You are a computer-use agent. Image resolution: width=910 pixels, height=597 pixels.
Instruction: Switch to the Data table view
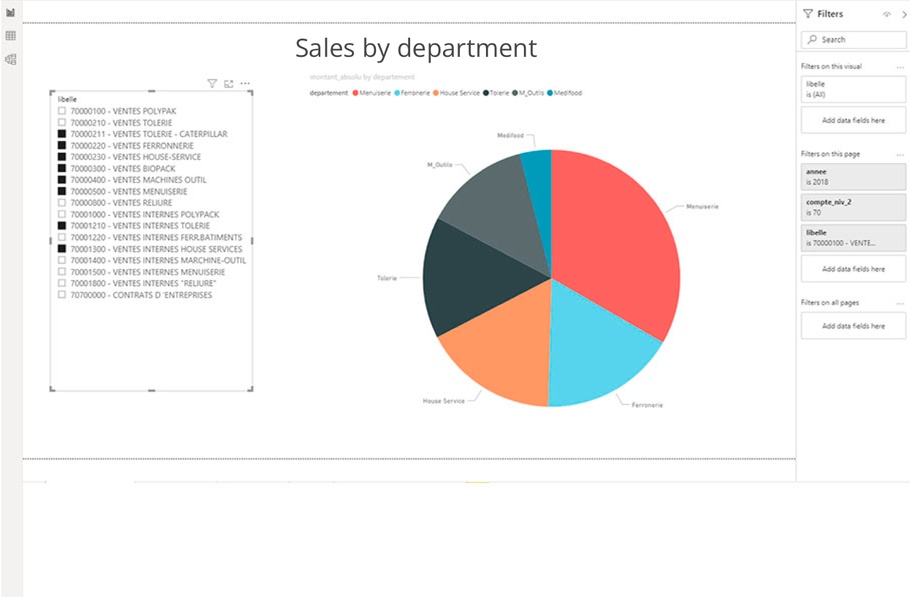(11, 36)
